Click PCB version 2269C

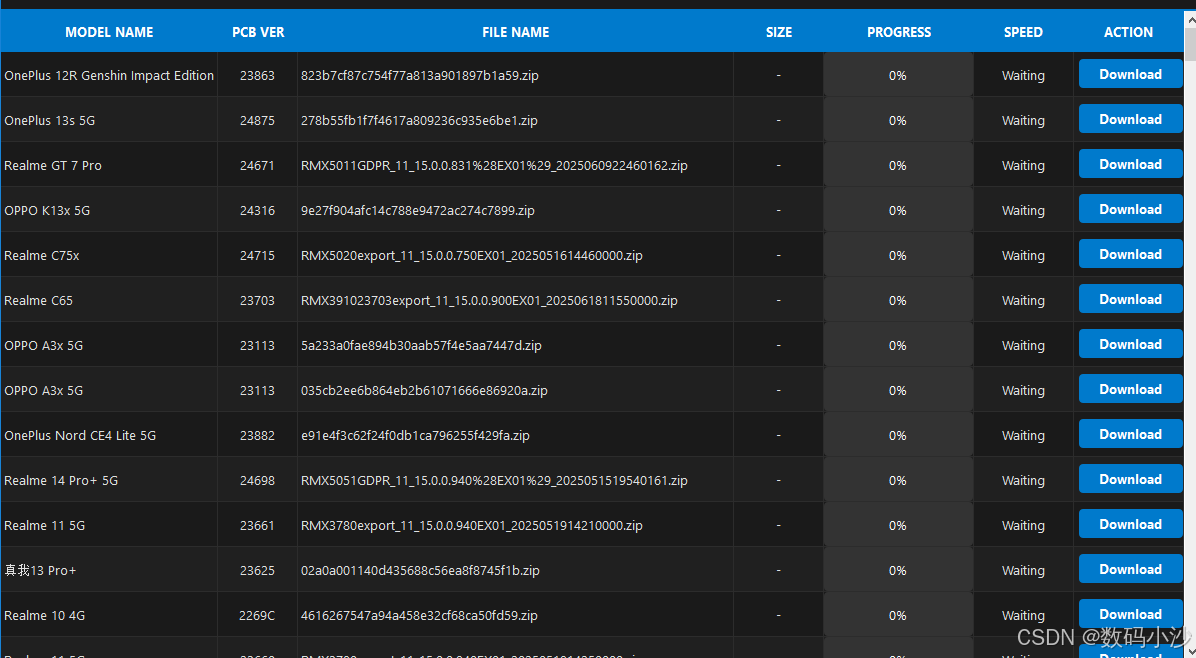tap(257, 615)
